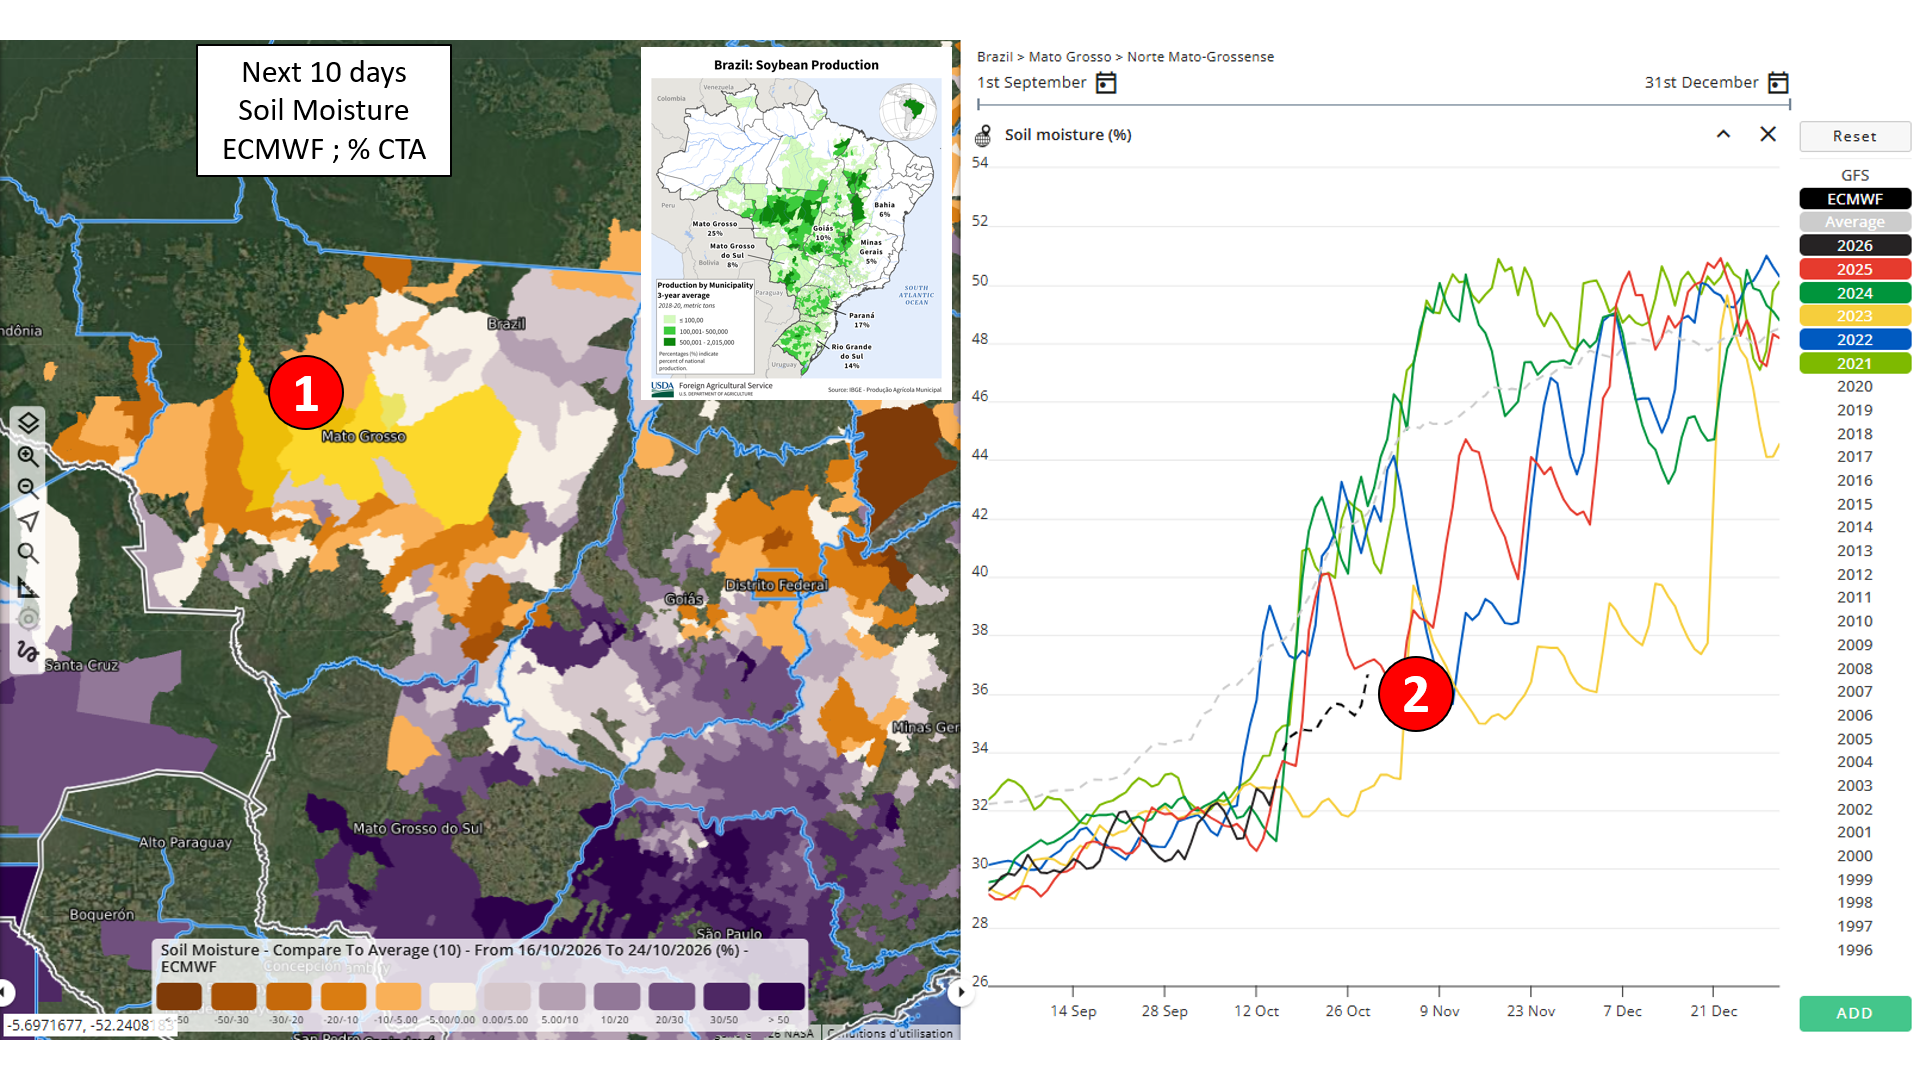
Task: Zoom in on the map
Action: tap(28, 456)
